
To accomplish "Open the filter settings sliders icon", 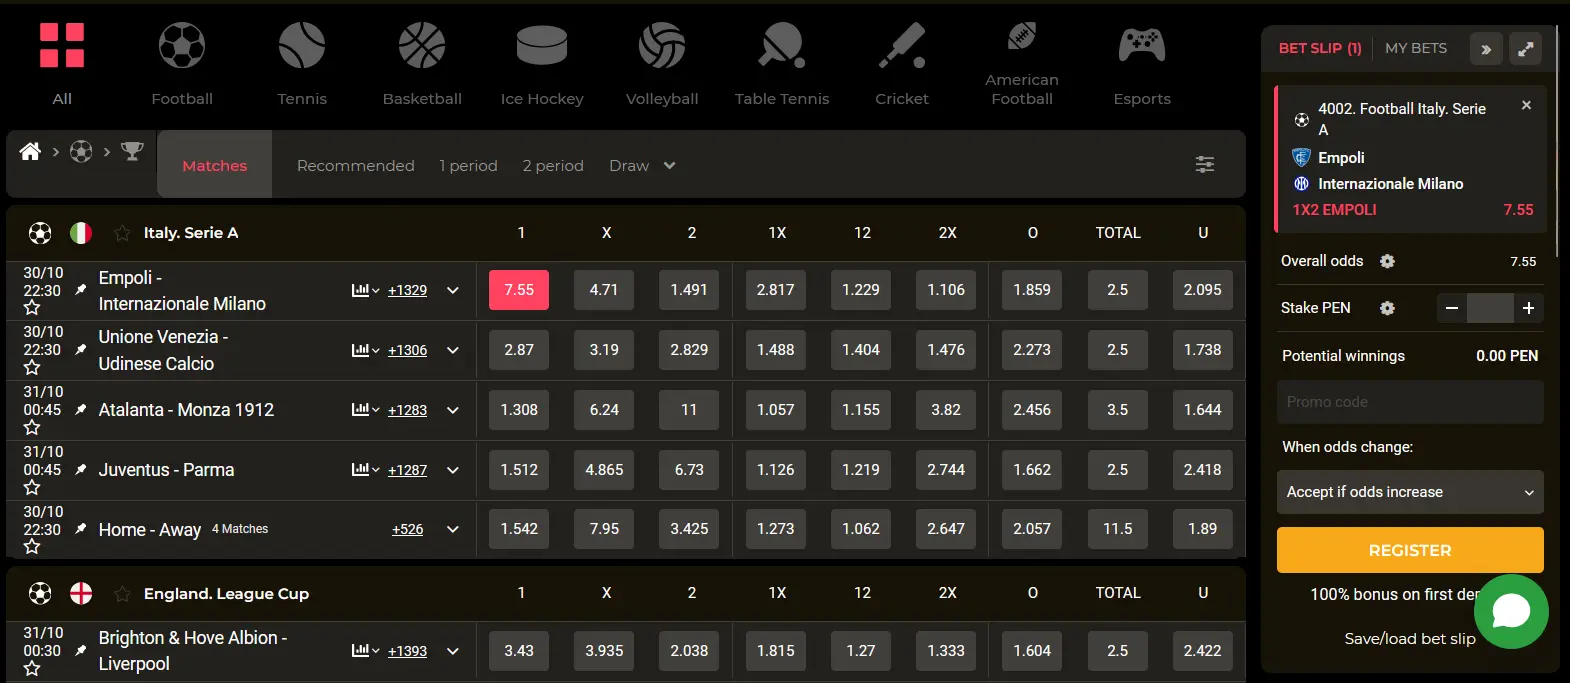I will tap(1205, 165).
